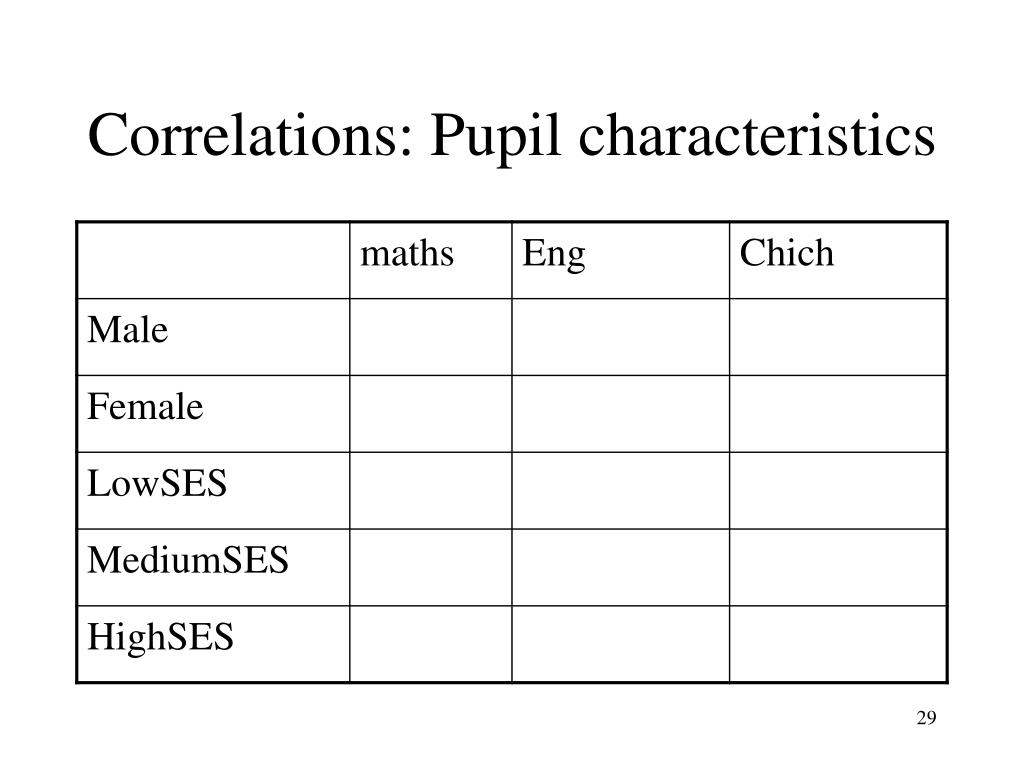Select the maths column header cell
Image resolution: width=1024 pixels, height=768 pixels.
(x=430, y=261)
